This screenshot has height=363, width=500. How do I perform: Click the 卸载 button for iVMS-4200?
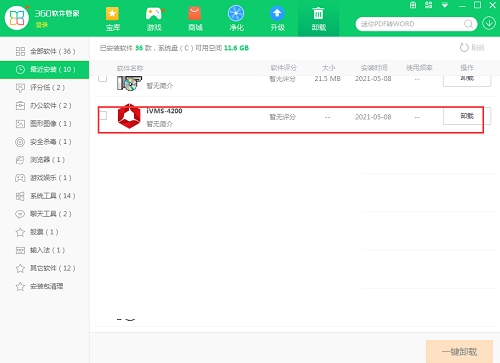(467, 116)
